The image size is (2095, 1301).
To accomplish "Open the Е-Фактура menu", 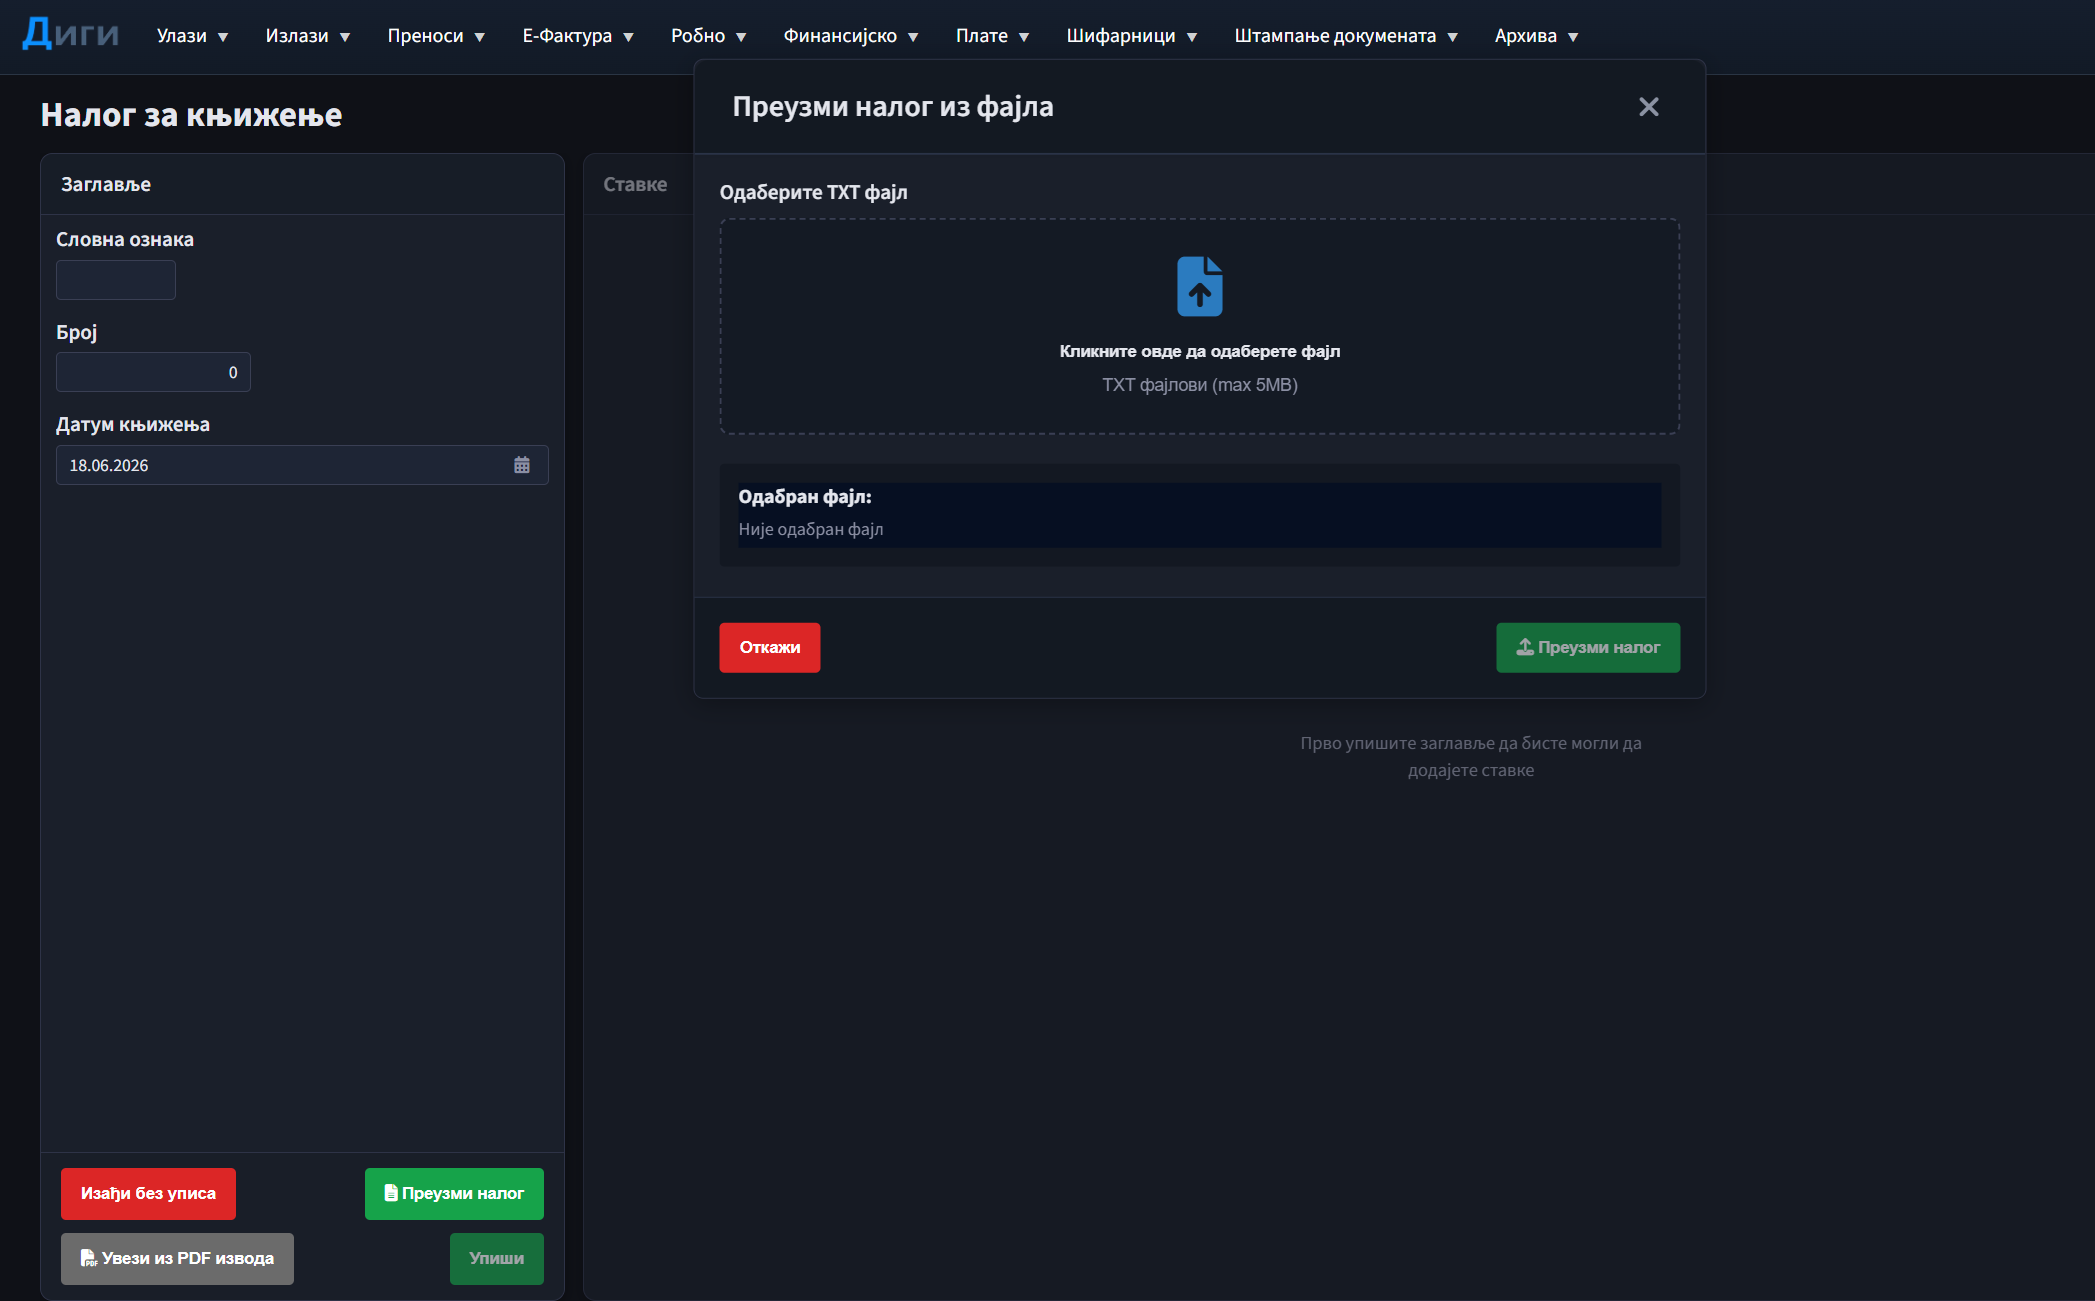I will click(x=578, y=36).
